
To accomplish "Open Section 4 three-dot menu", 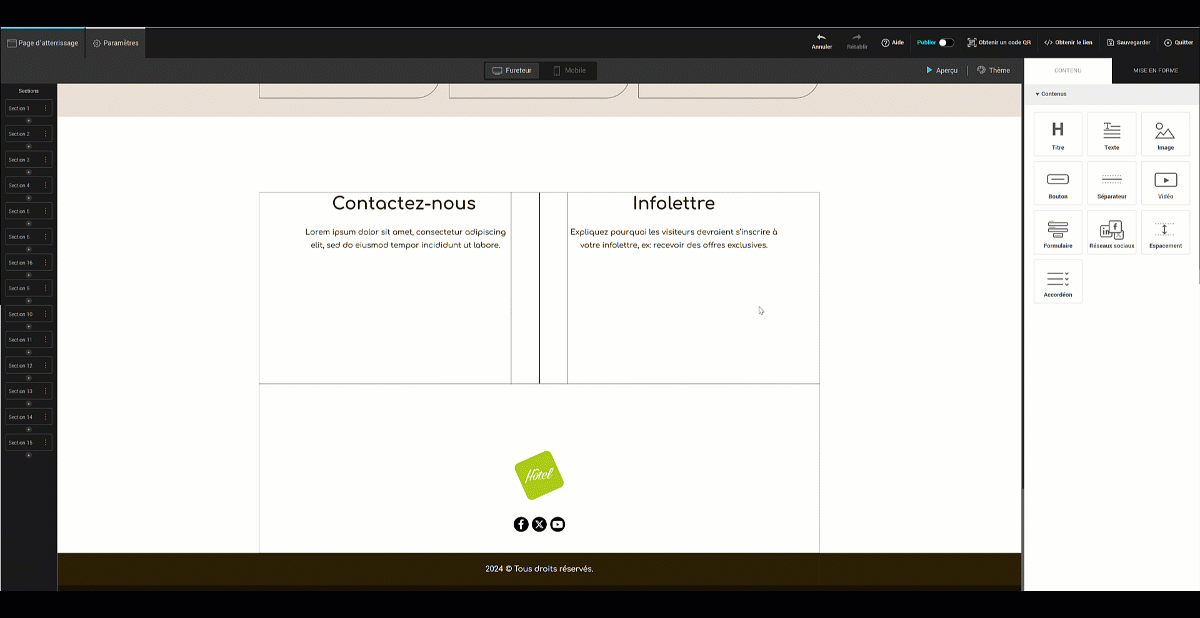I will click(45, 185).
